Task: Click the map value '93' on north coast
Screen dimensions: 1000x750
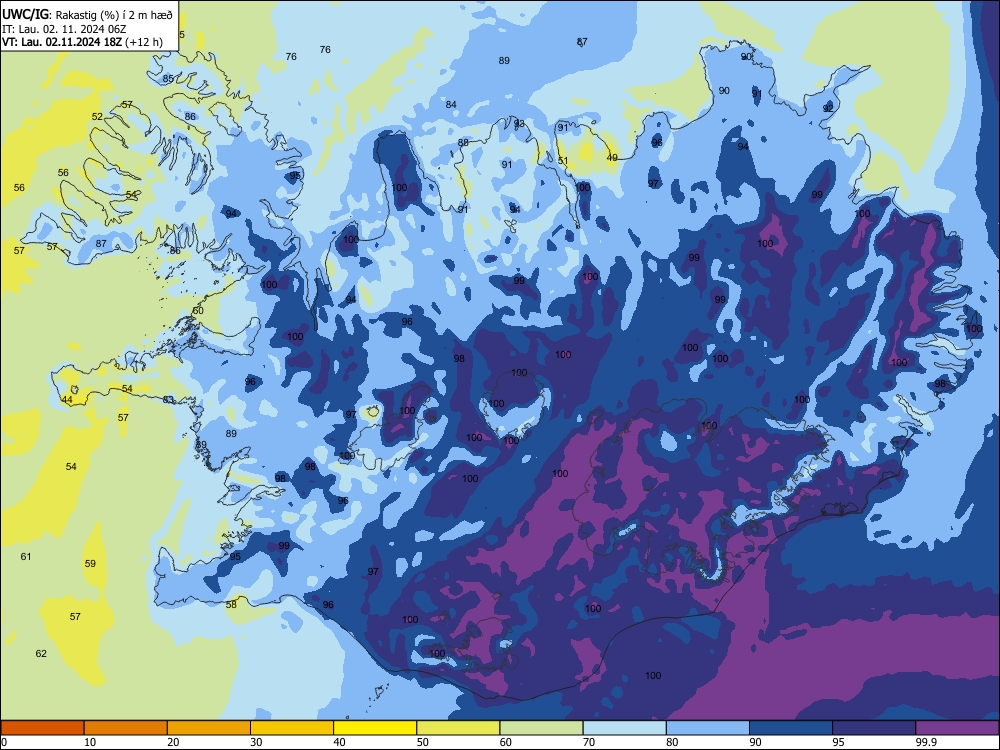Action: coord(519,124)
